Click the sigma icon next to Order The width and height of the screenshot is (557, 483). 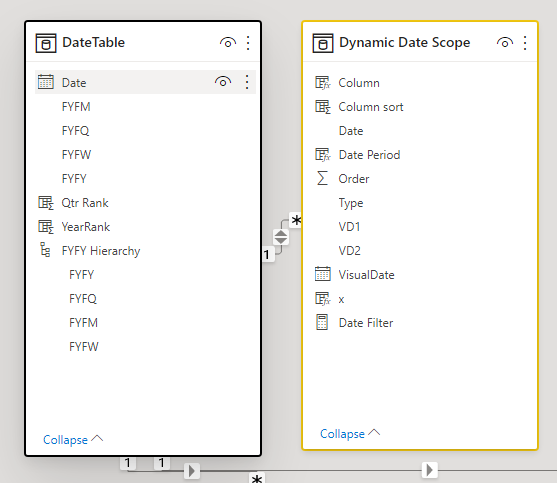click(x=322, y=178)
